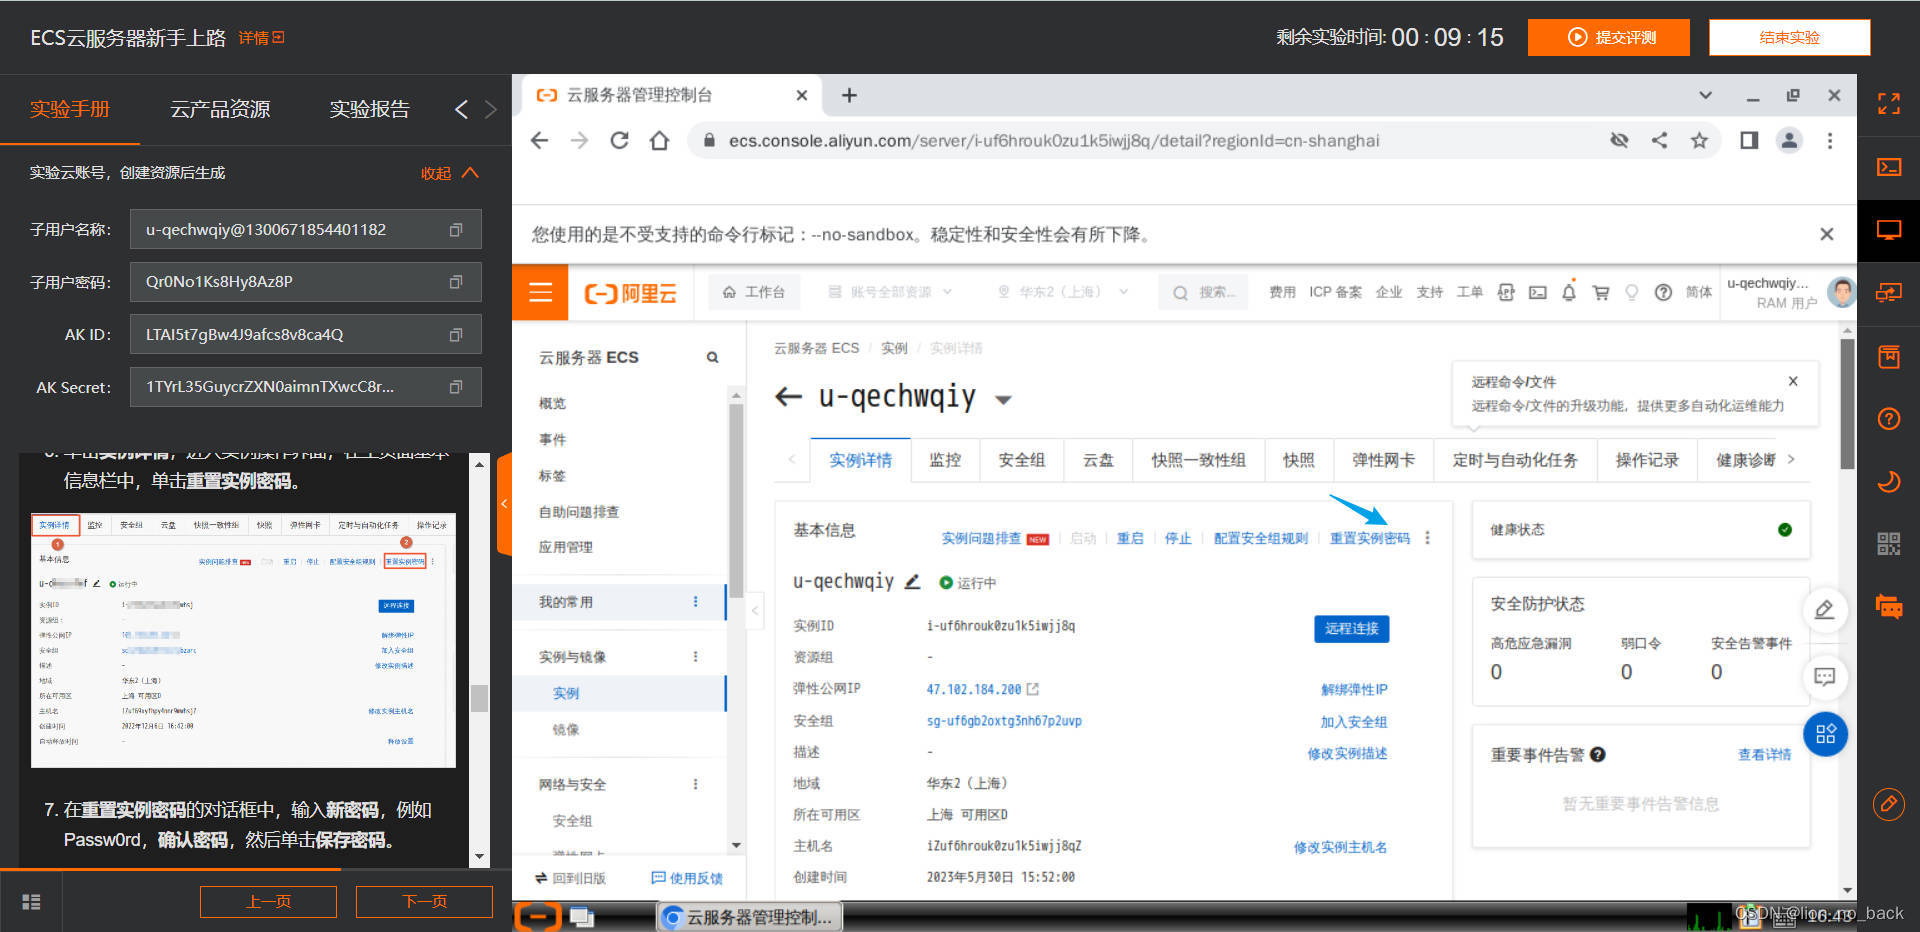Open the 监控 tab

pyautogui.click(x=945, y=460)
